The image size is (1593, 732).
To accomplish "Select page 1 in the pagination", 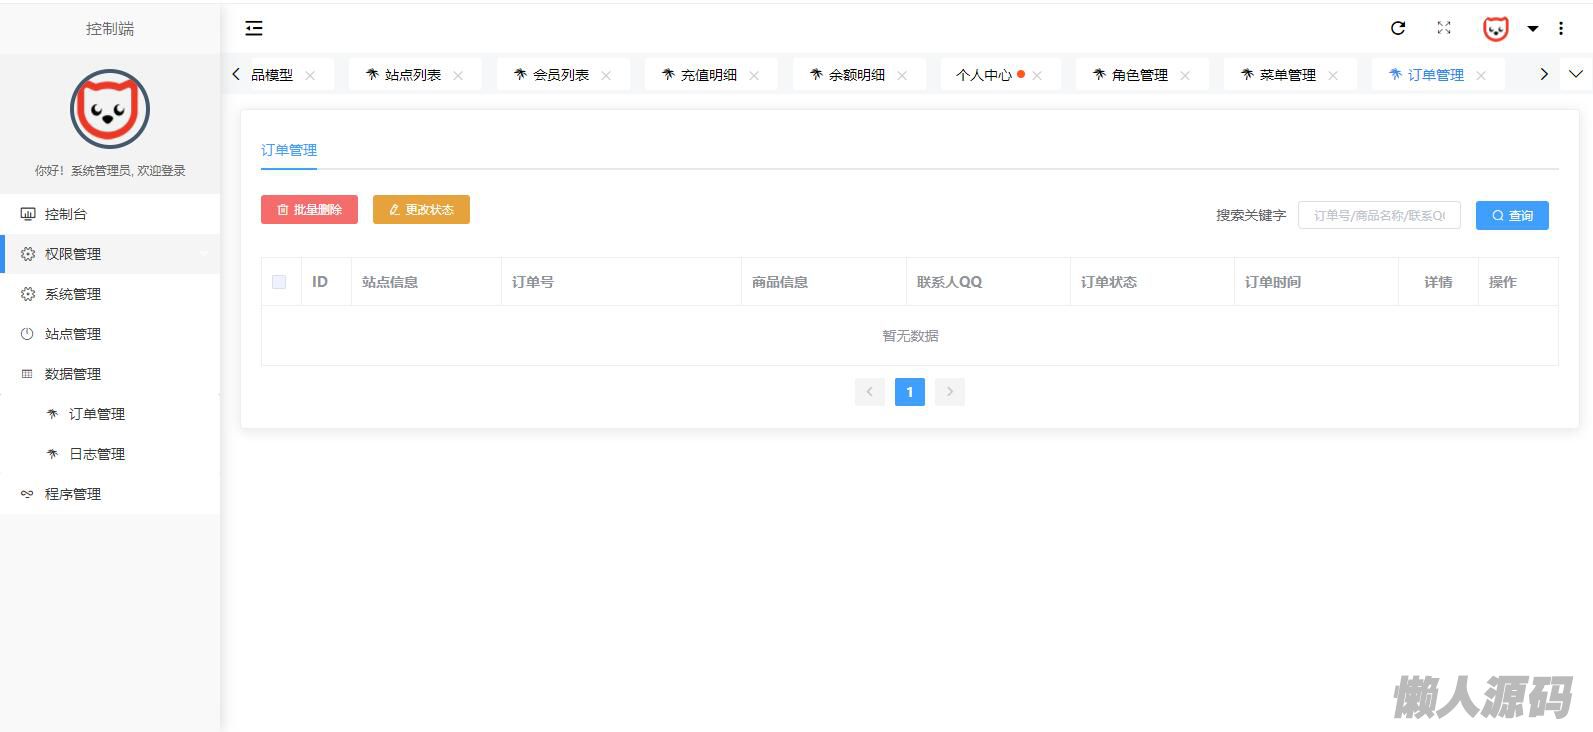I will 910,392.
